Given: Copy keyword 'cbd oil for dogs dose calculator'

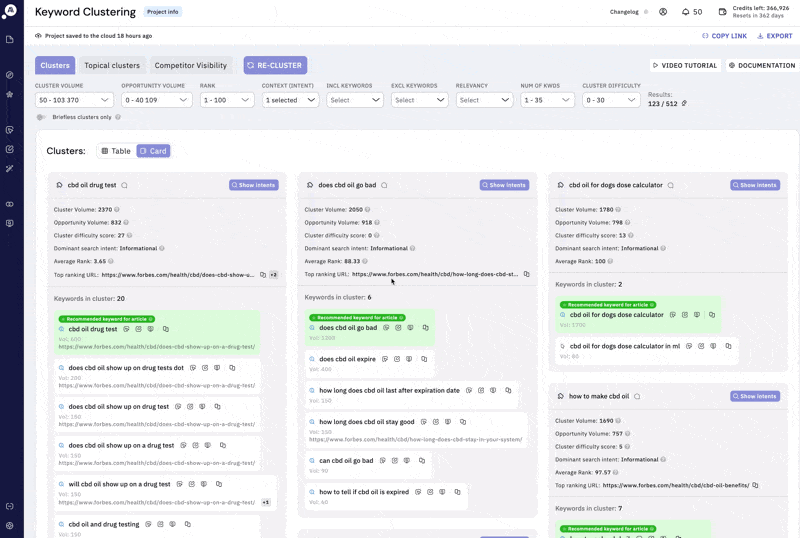Looking at the screenshot, I should click(712, 315).
